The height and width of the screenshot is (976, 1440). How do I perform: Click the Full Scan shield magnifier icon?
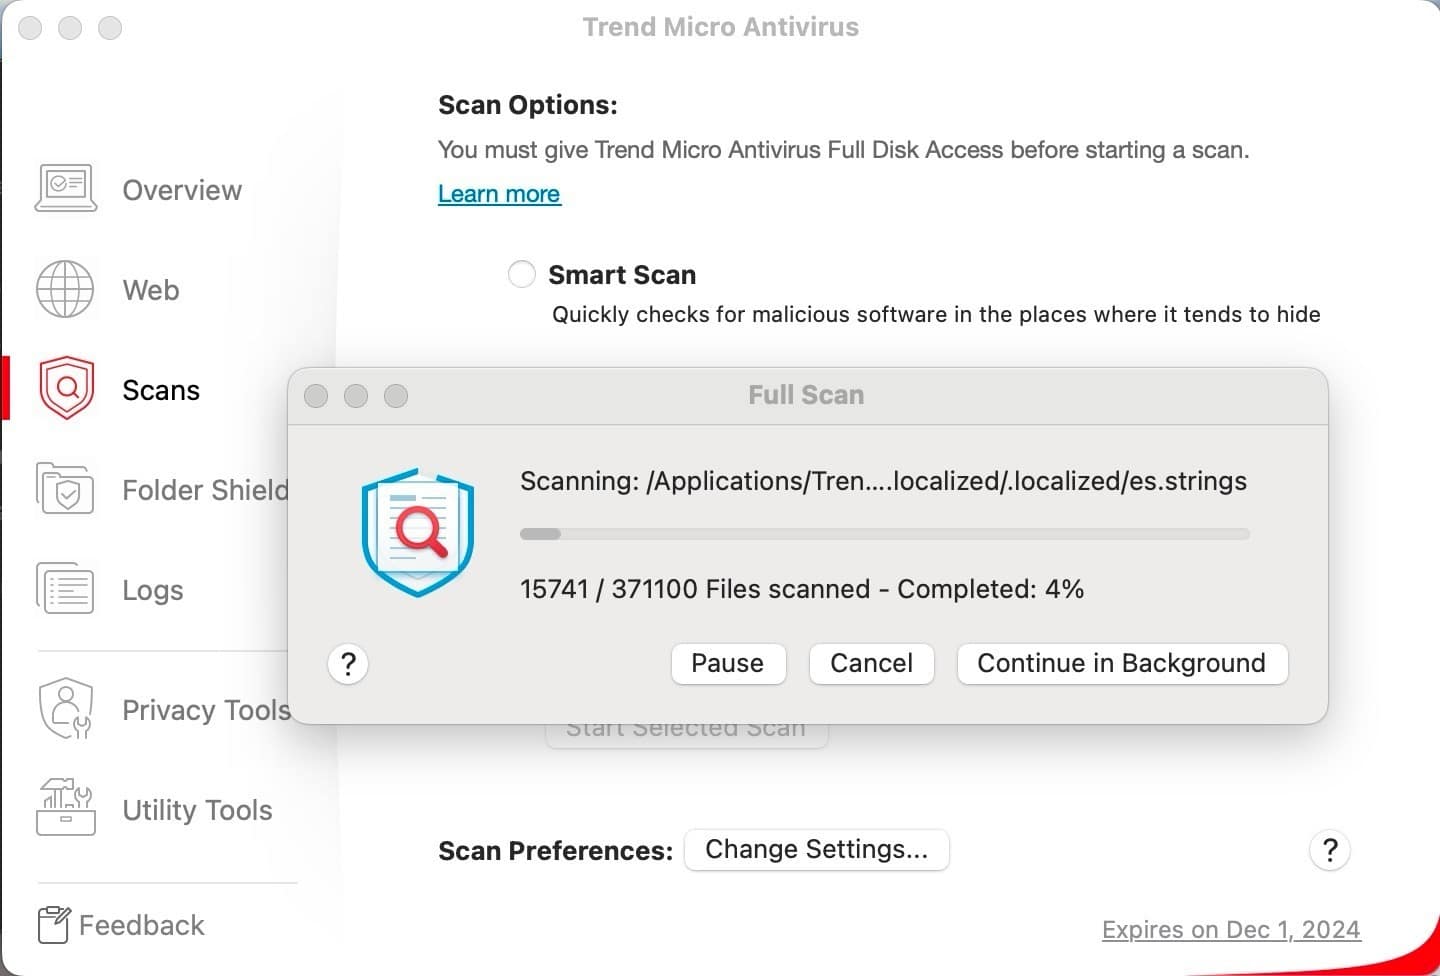pyautogui.click(x=418, y=532)
